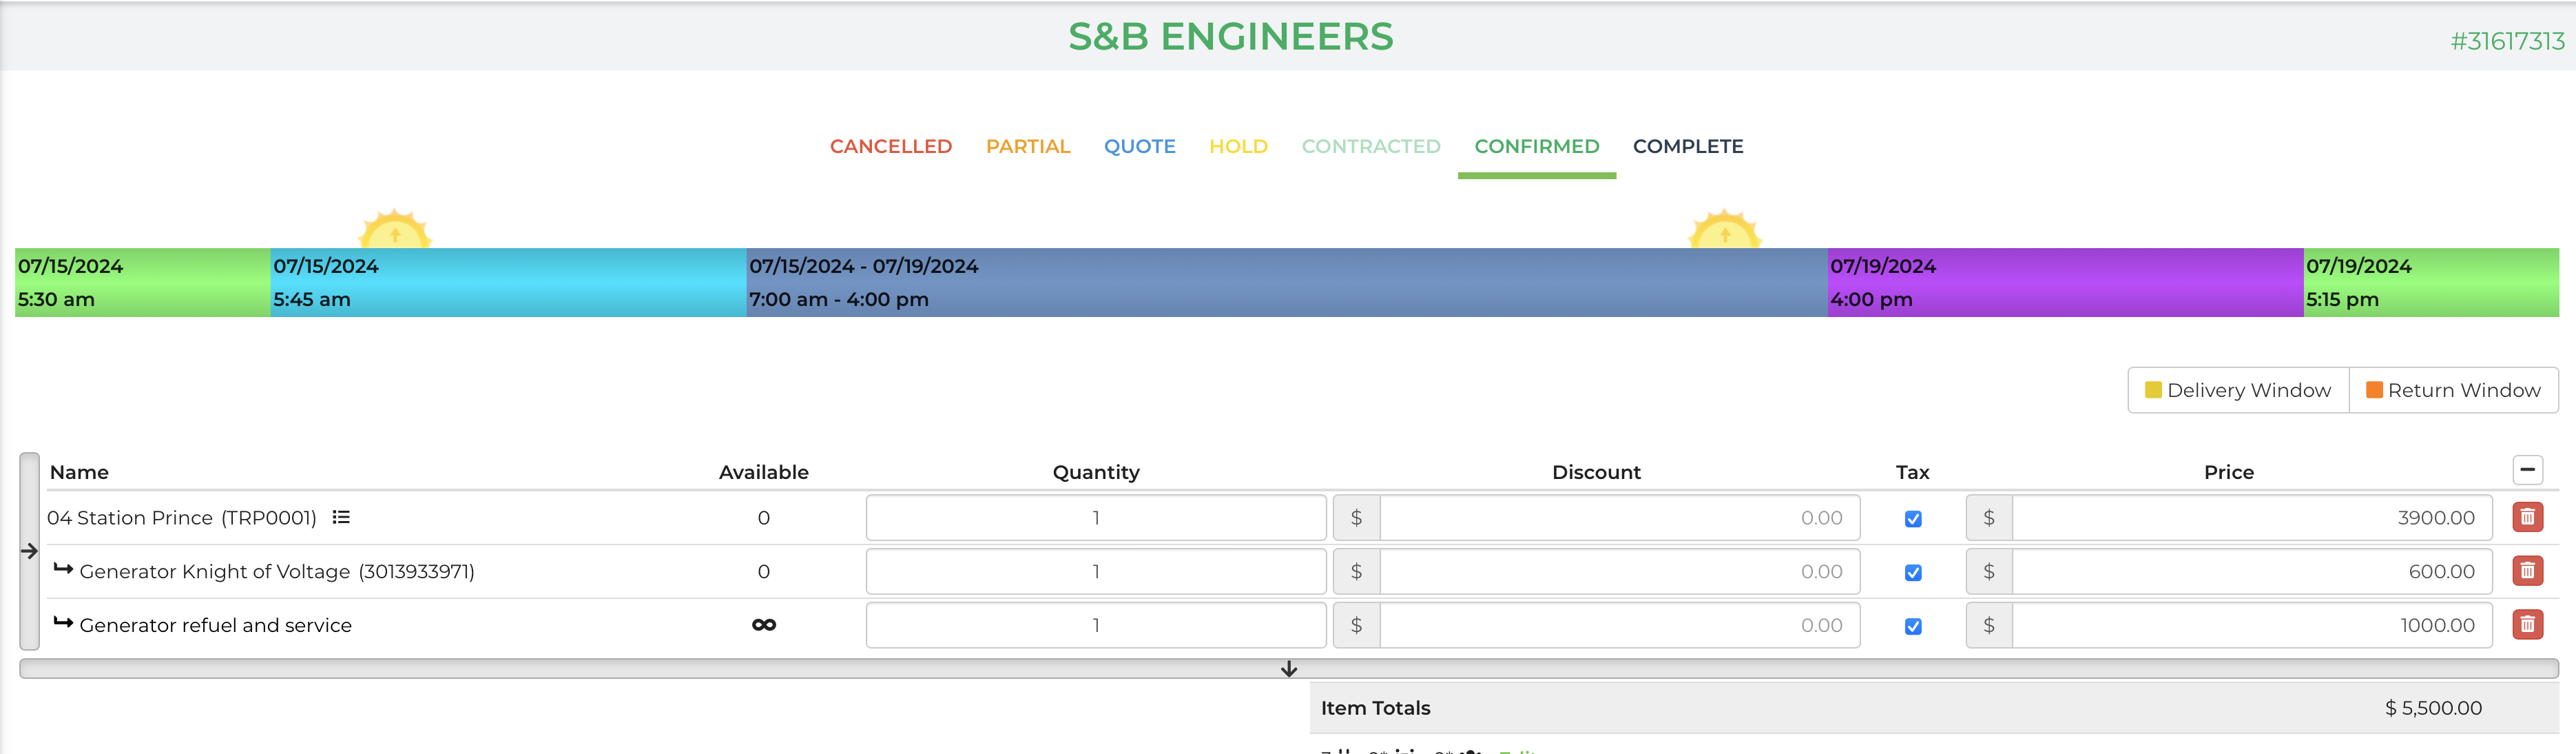The image size is (2576, 754).
Task: Delete the 04 Station Prince row
Action: coord(2527,517)
